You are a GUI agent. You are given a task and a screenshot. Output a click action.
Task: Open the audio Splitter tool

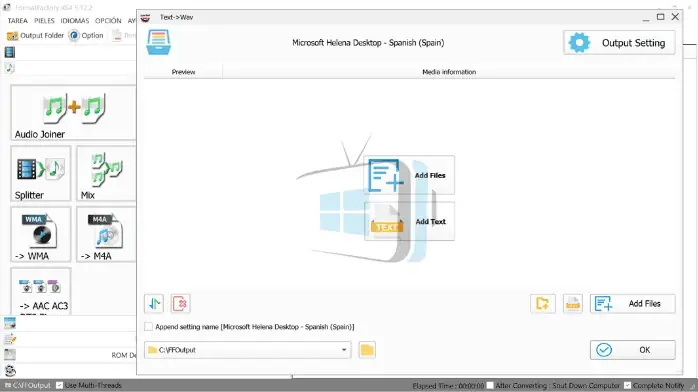(x=41, y=174)
